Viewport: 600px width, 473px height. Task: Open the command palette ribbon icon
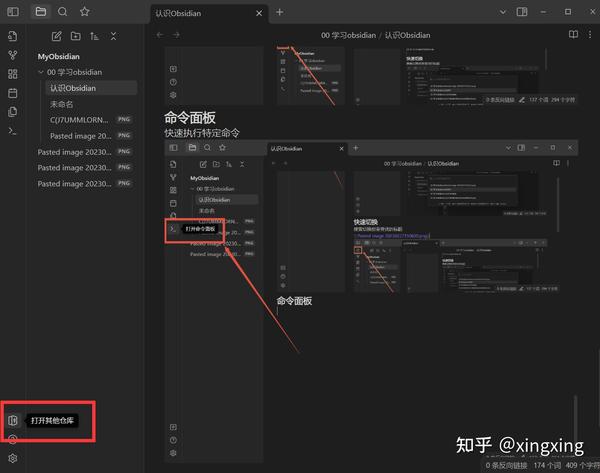(13, 131)
